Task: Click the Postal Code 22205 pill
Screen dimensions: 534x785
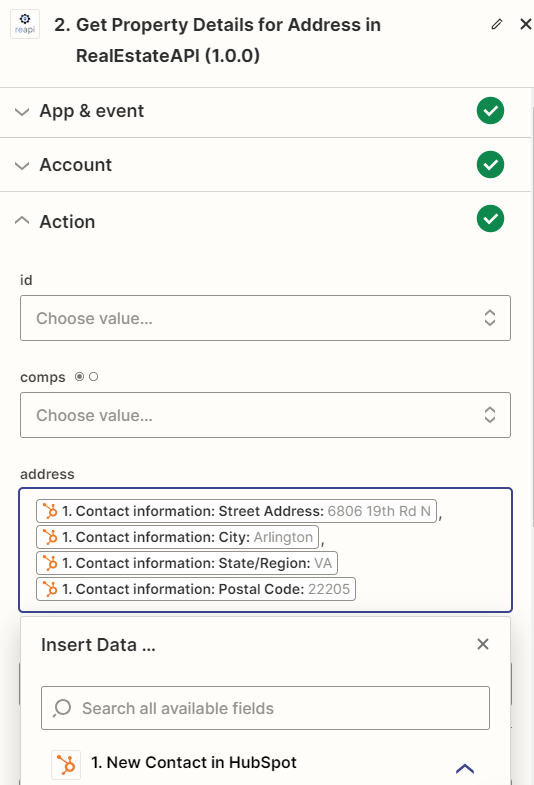Action: (x=196, y=589)
